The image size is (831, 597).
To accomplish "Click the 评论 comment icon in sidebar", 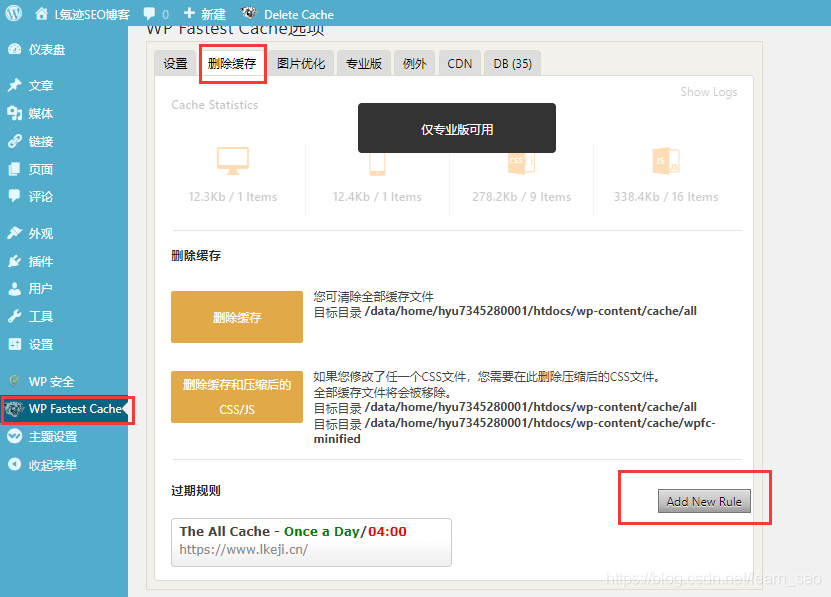I will pos(15,196).
